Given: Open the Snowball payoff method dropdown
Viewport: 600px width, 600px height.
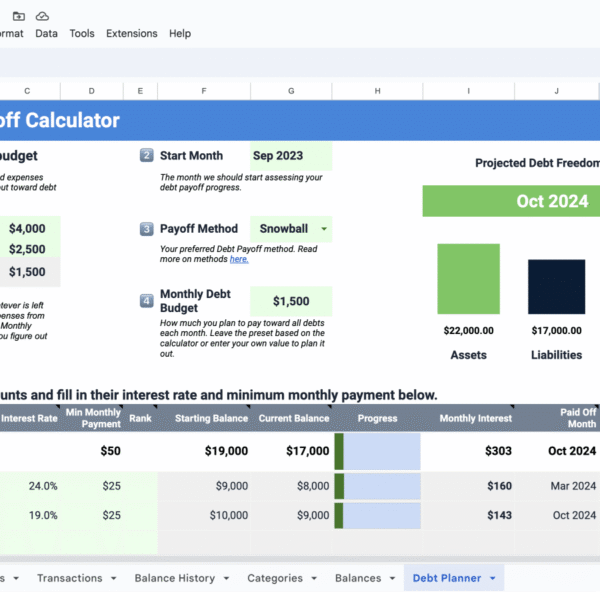Looking at the screenshot, I should point(323,229).
